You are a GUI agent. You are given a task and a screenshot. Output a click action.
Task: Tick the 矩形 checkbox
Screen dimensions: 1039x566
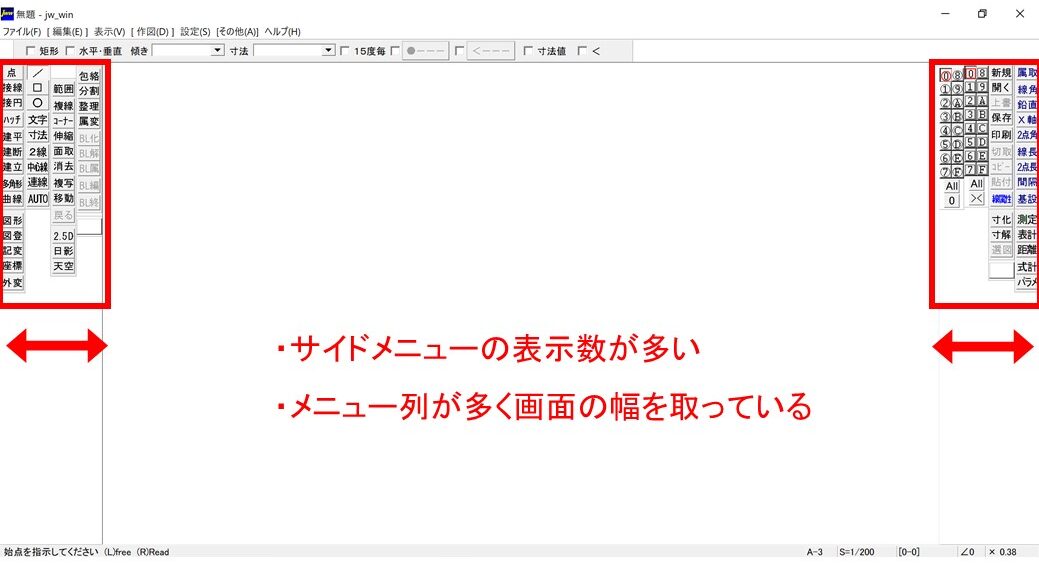click(30, 51)
